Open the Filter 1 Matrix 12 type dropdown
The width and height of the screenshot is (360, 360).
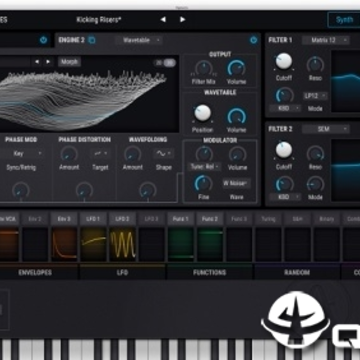[326, 40]
